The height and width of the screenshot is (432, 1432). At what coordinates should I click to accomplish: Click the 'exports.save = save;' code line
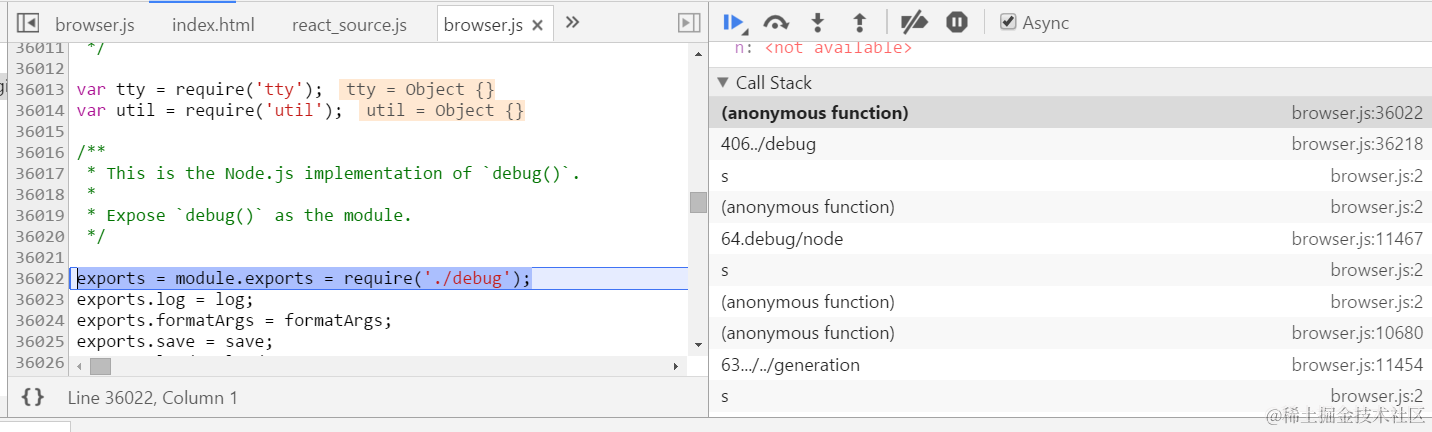(x=175, y=341)
